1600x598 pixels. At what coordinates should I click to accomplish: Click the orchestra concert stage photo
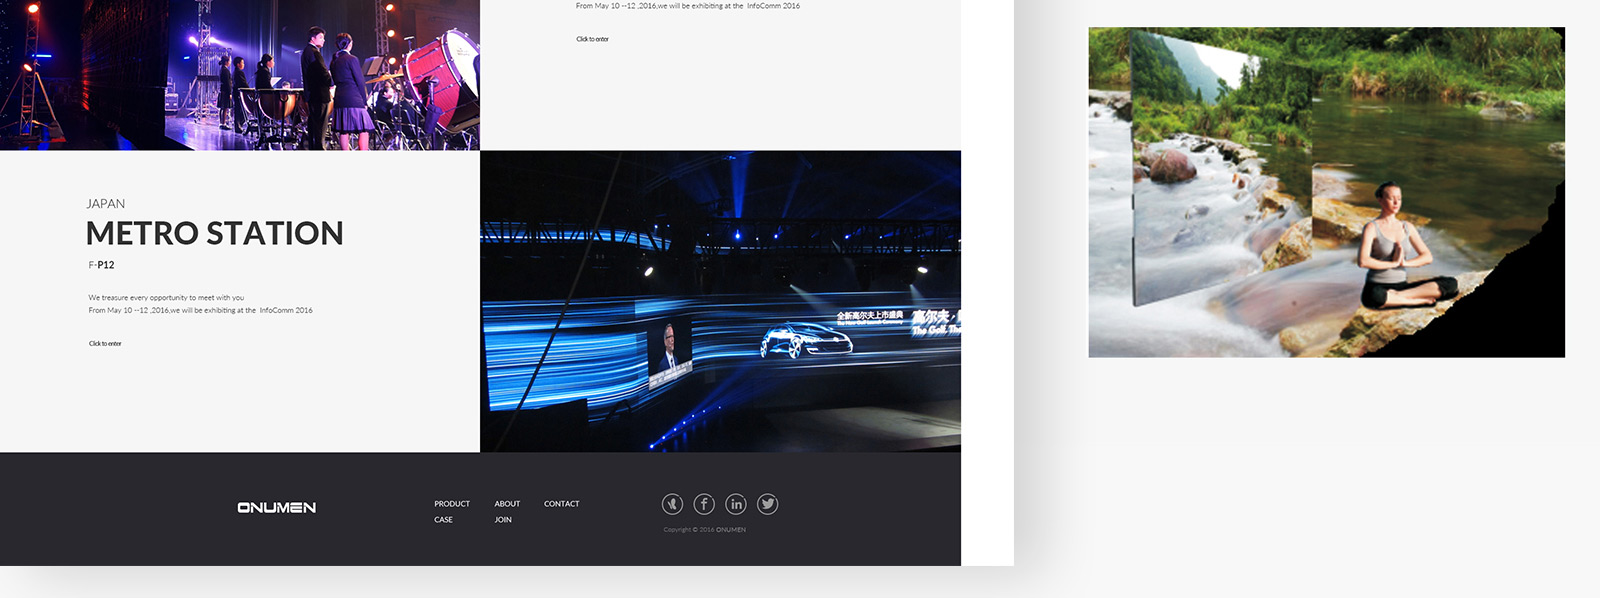coord(240,75)
